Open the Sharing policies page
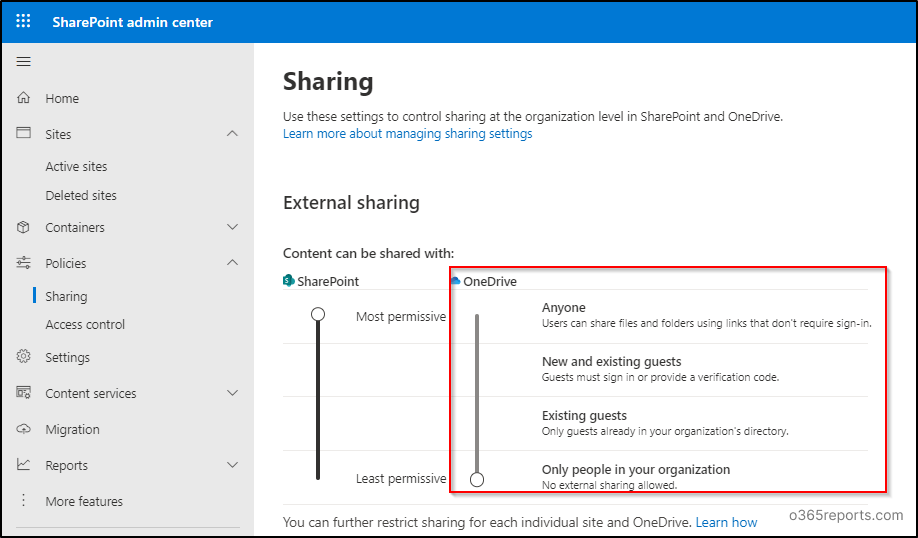This screenshot has height=538, width=918. pos(66,296)
